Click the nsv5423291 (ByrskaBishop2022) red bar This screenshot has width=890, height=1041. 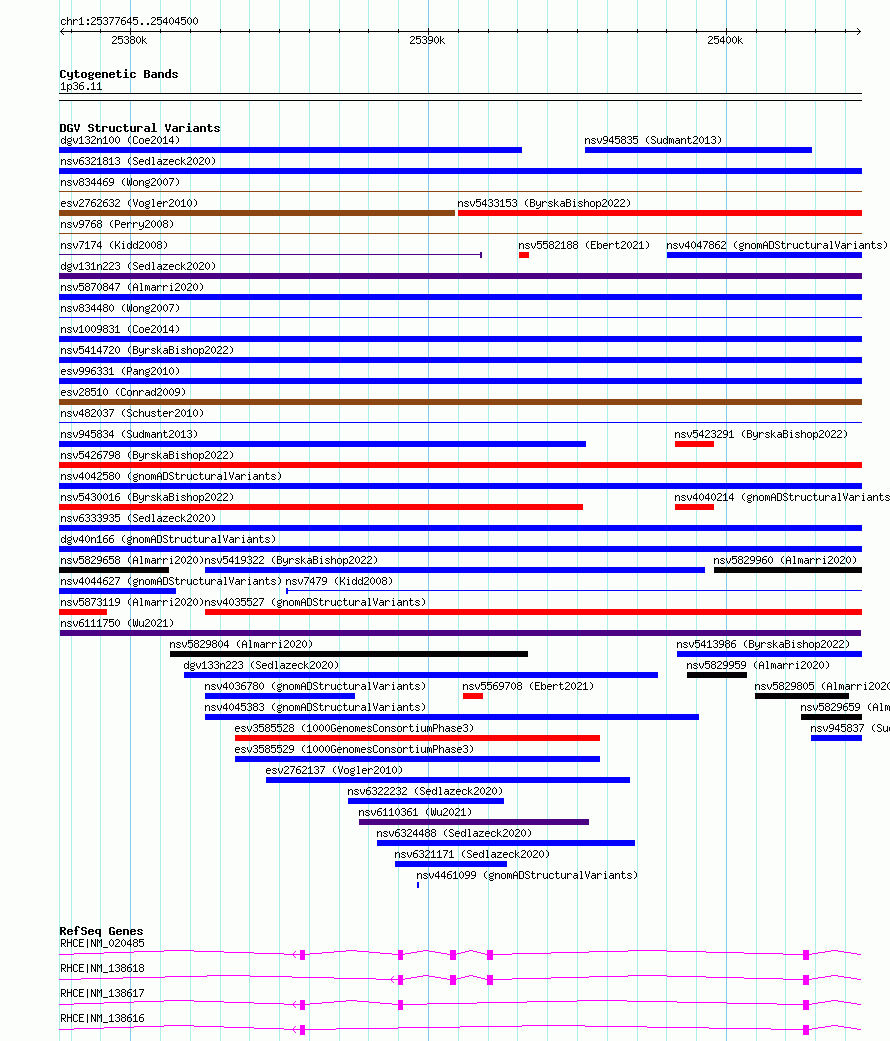coord(694,444)
